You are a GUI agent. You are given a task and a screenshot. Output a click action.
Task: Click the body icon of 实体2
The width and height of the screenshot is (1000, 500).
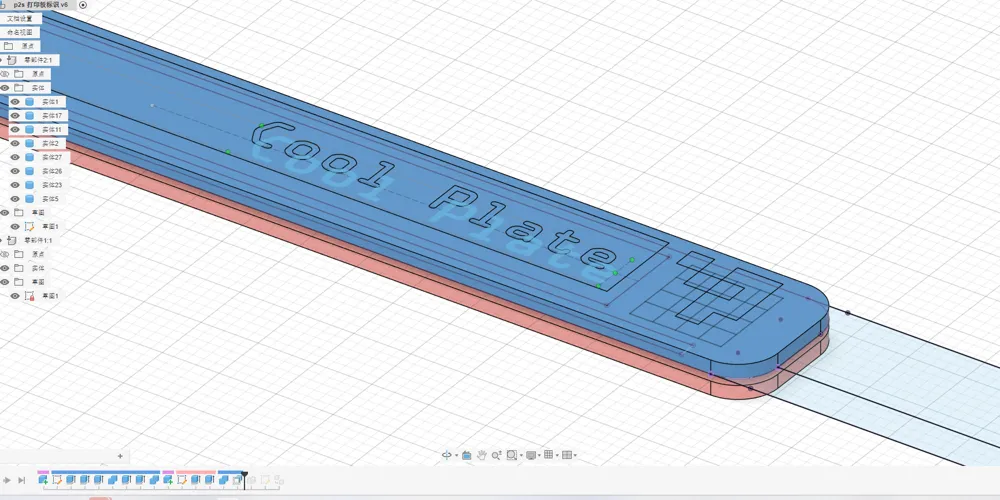click(29, 143)
